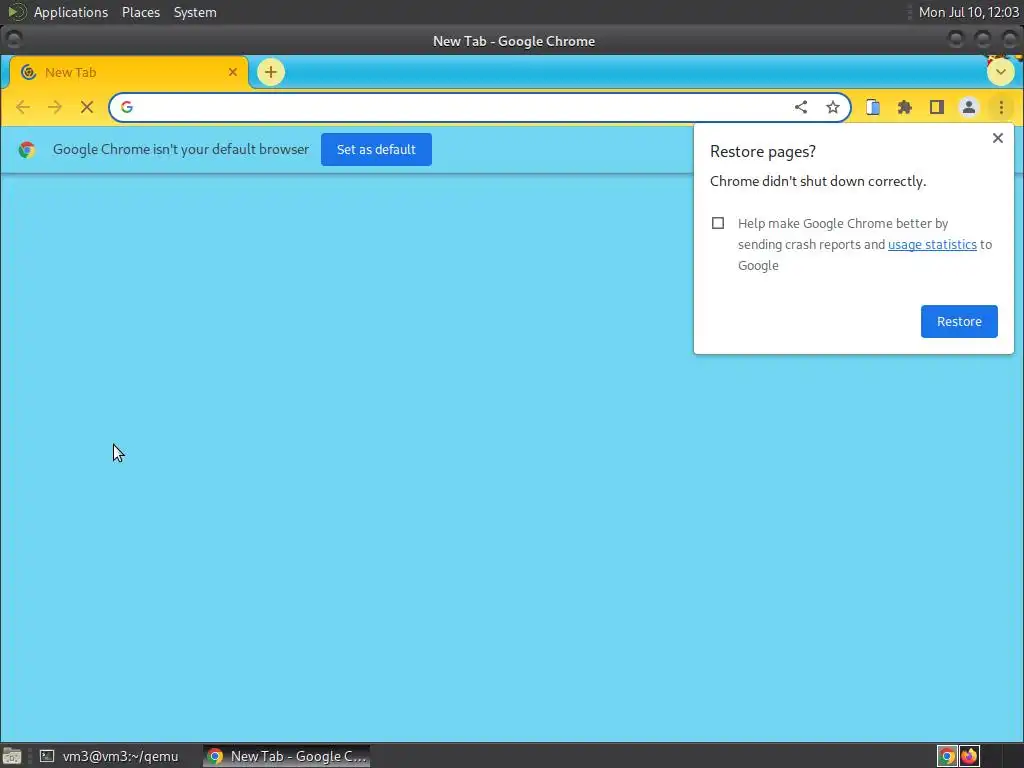Toggle the side panel icon
1024x768 pixels.
coord(936,107)
